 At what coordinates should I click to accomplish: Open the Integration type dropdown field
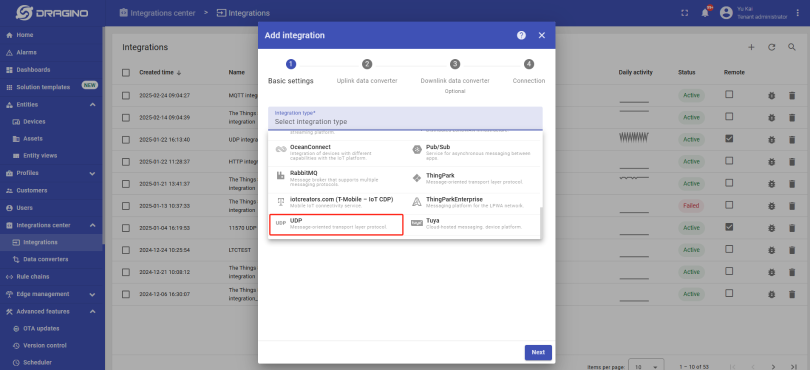(405, 118)
